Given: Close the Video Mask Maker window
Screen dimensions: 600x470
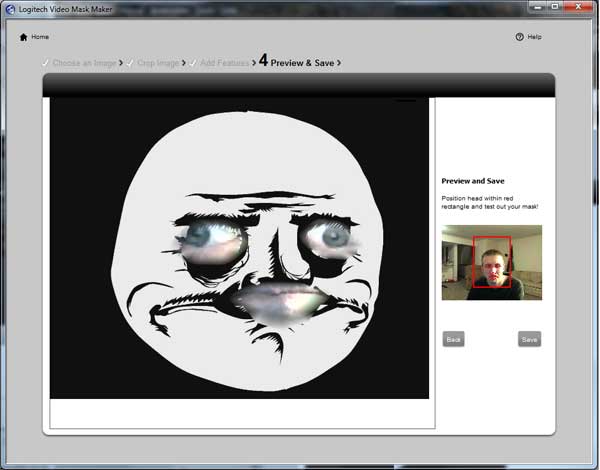Looking at the screenshot, I should (579, 7).
